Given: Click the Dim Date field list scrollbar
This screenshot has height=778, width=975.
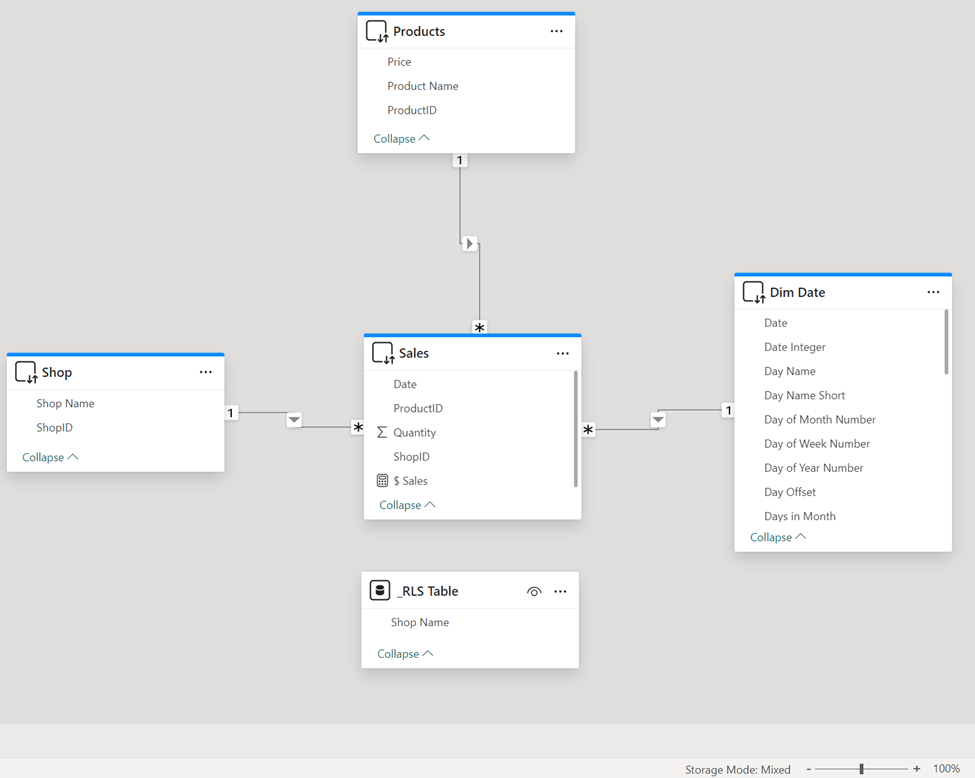Looking at the screenshot, I should click(x=946, y=343).
